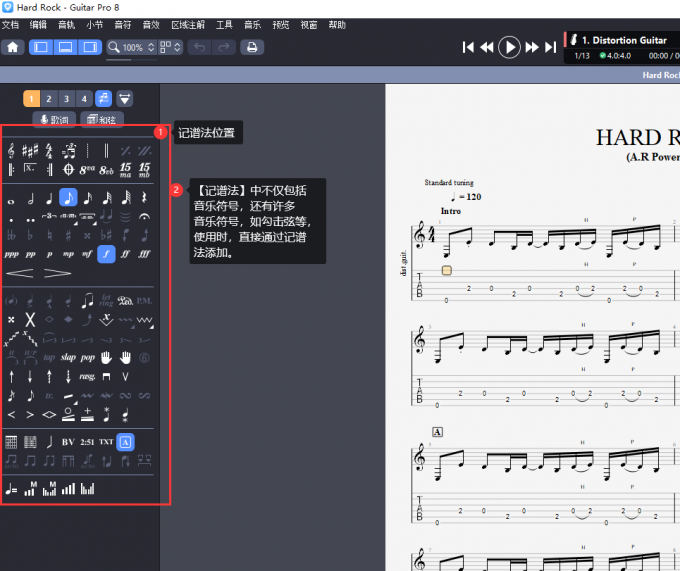
Task: Toggle the right panel visibility button
Action: tap(90, 47)
